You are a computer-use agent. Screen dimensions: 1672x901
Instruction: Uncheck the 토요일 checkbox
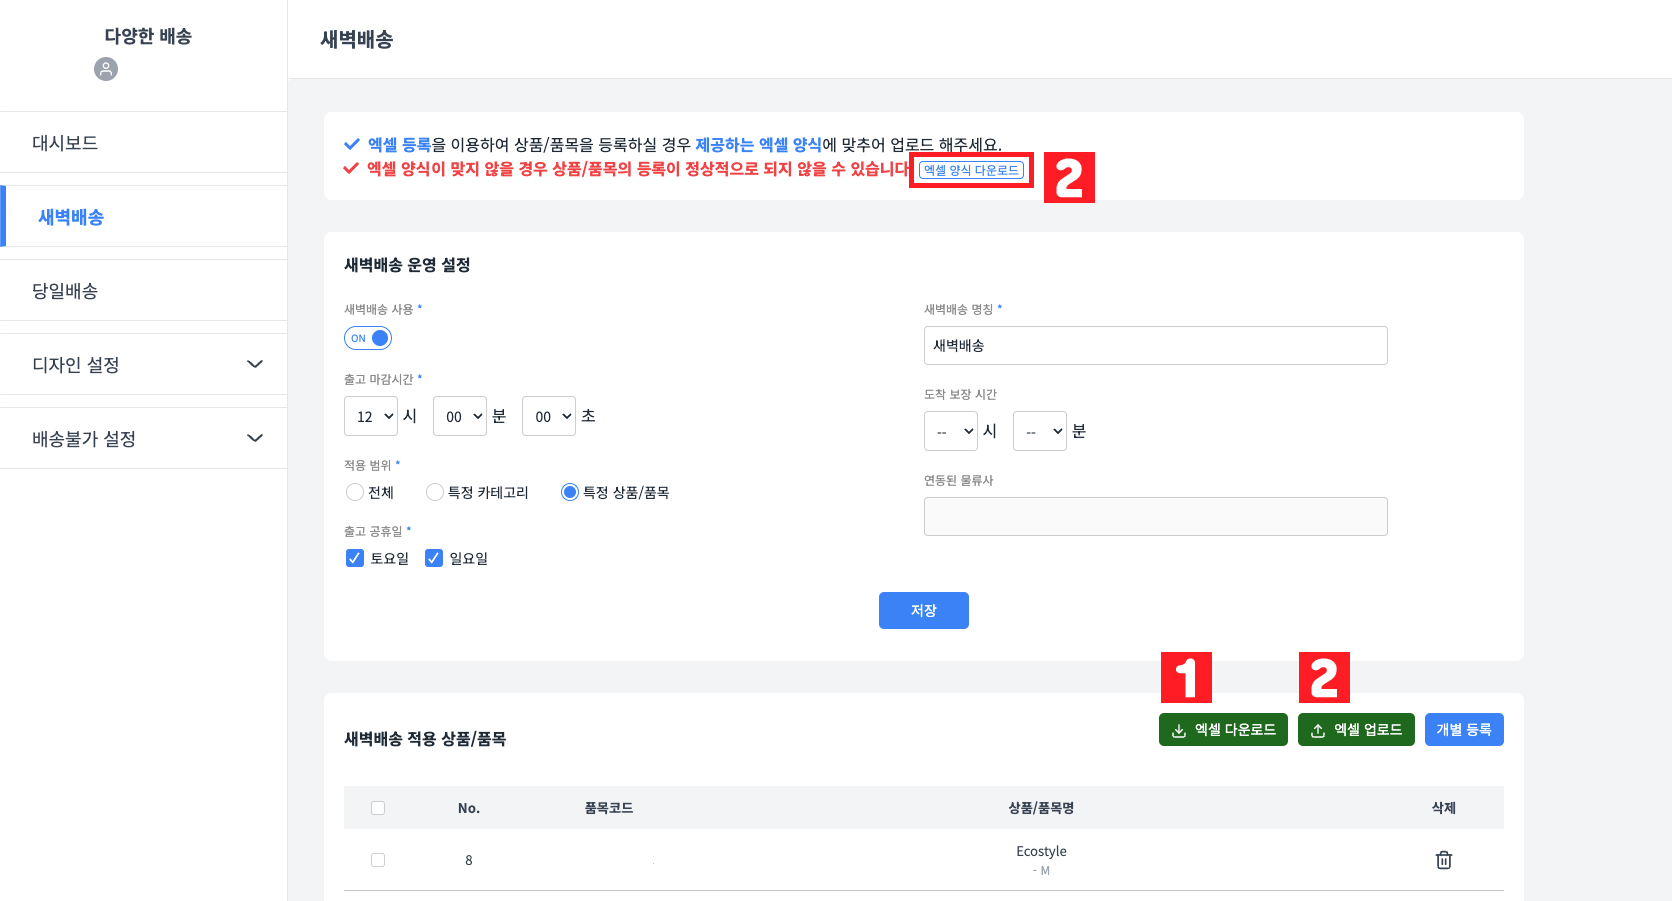point(354,558)
